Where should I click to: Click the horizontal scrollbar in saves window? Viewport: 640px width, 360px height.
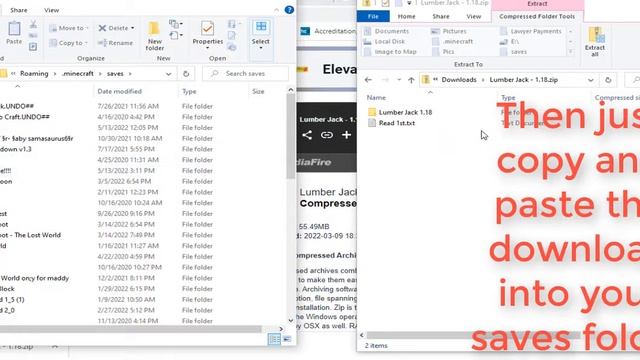point(131,329)
